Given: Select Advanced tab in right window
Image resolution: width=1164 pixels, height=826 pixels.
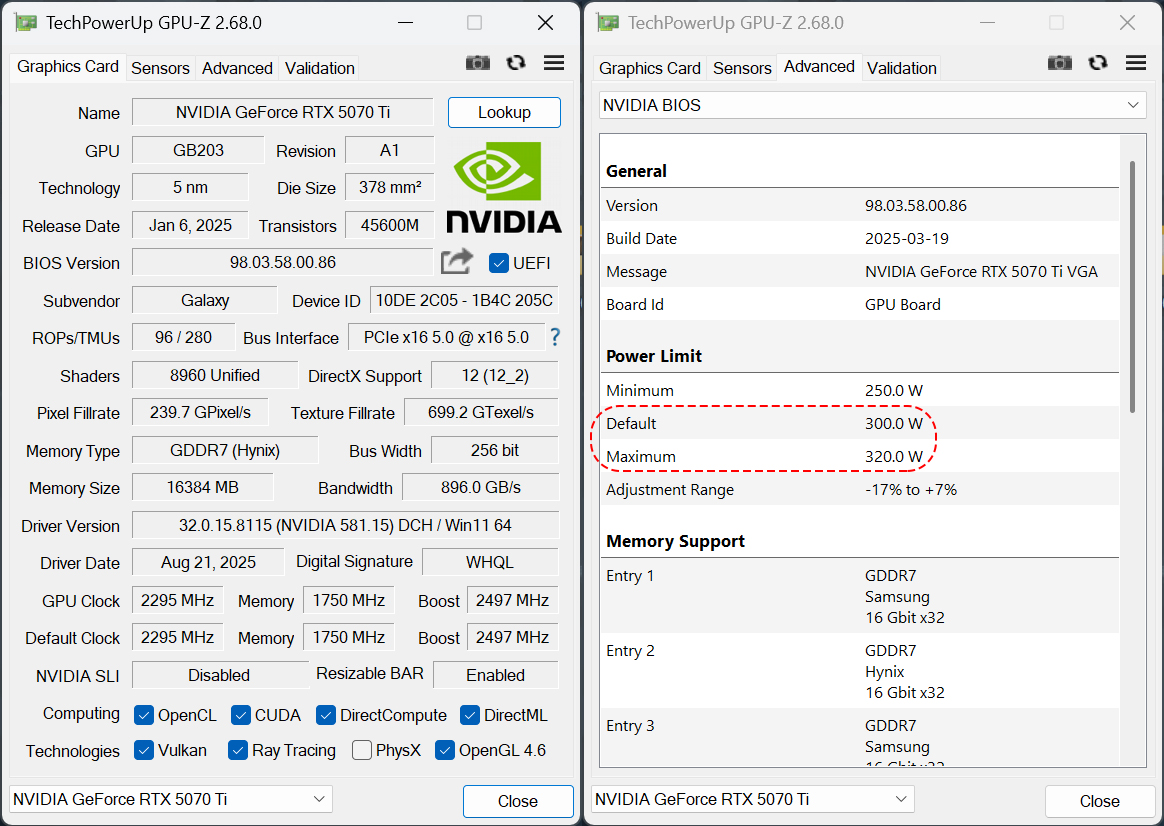Looking at the screenshot, I should tap(819, 67).
